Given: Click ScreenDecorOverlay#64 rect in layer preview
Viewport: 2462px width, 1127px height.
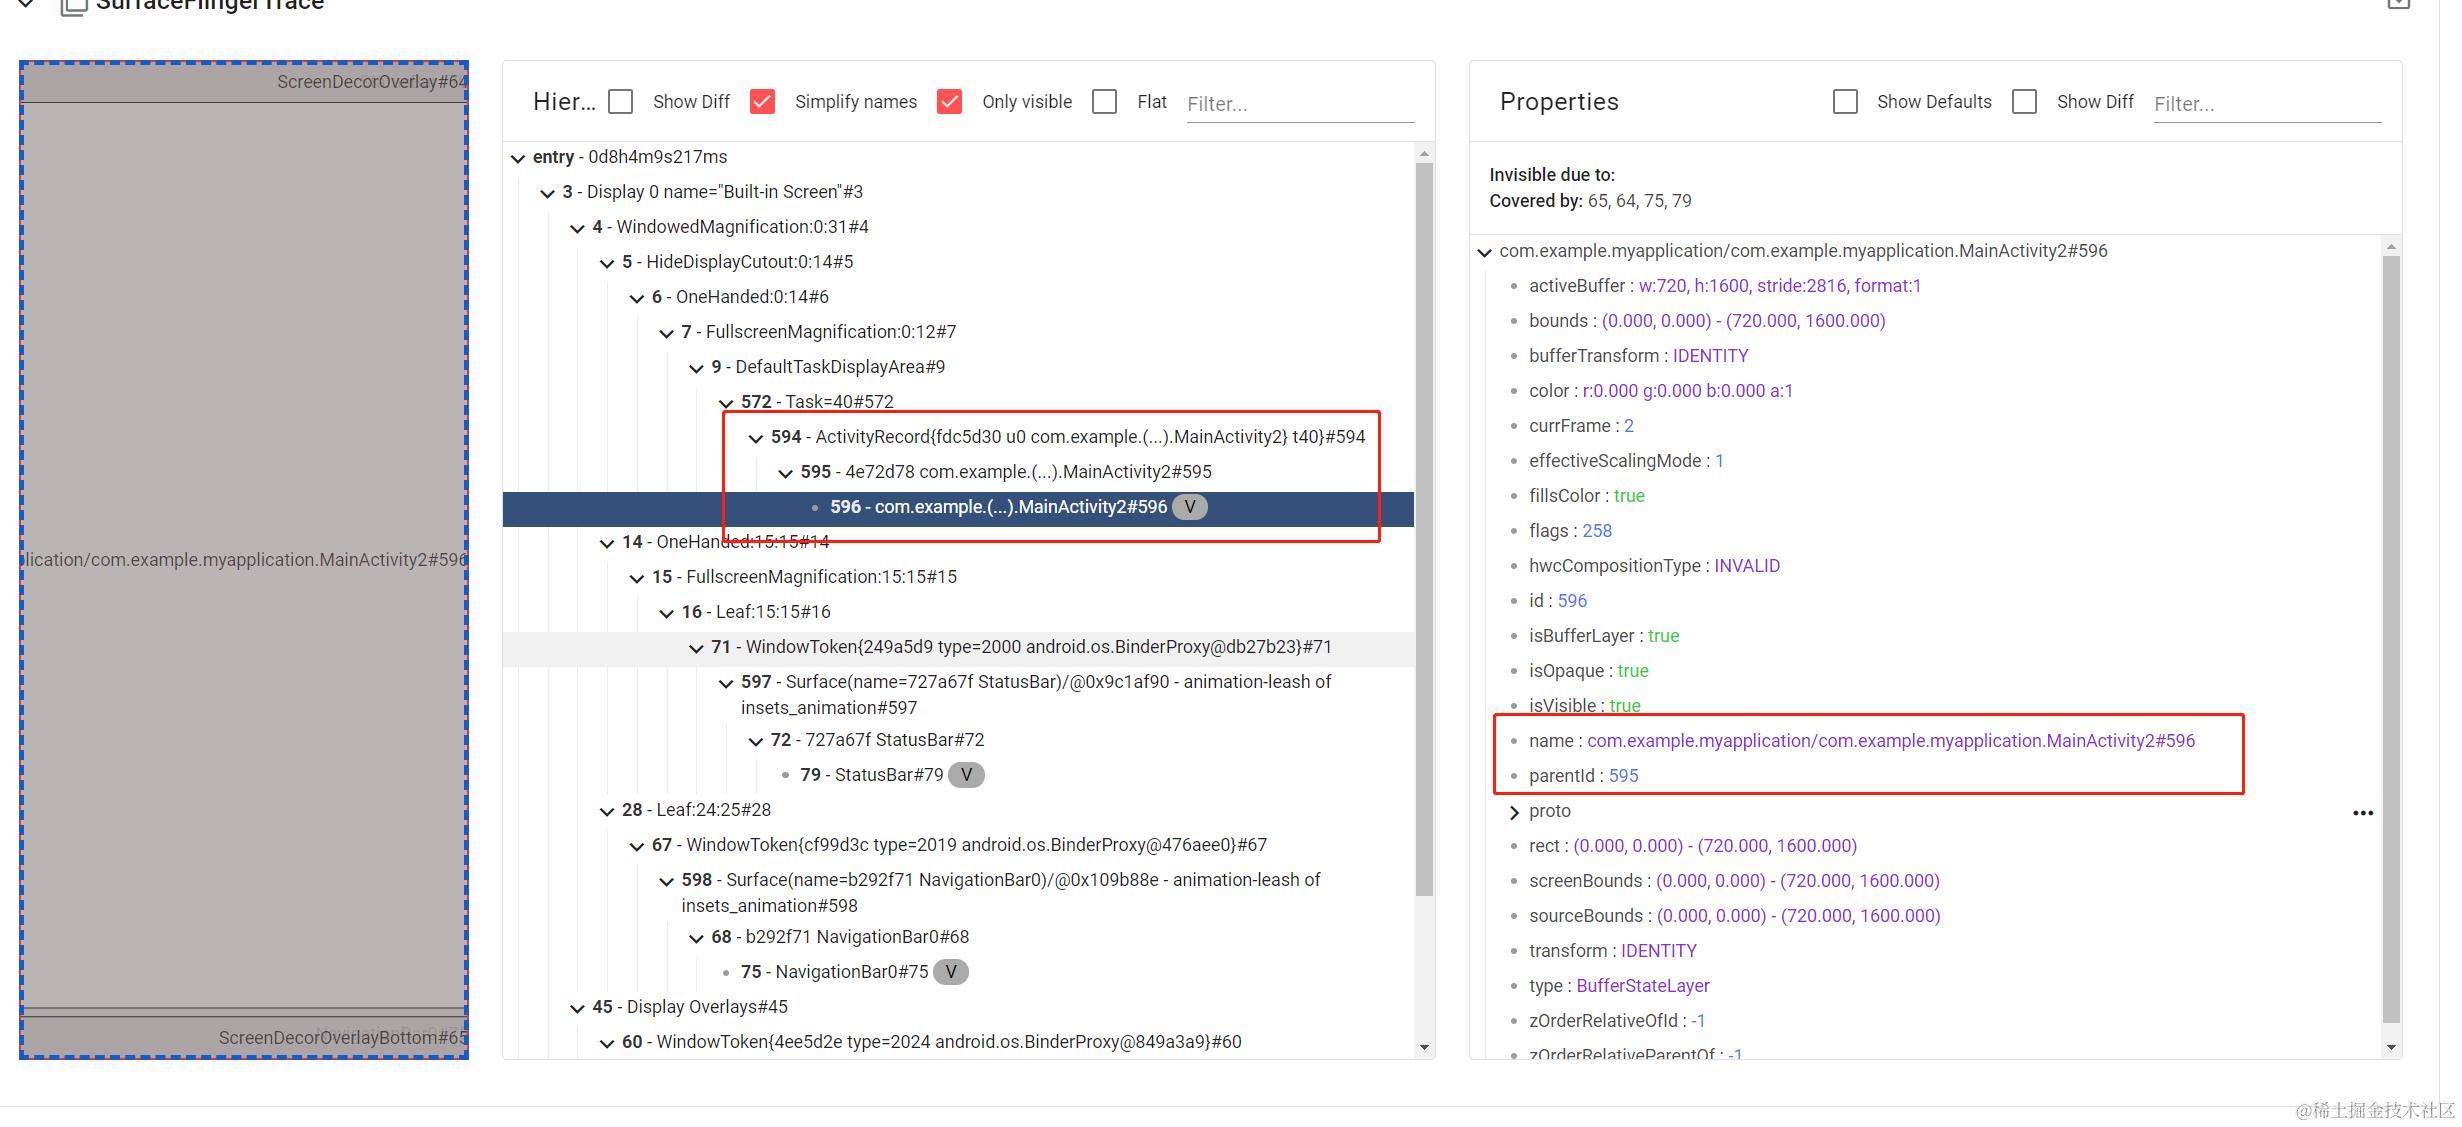Looking at the screenshot, I should tap(244, 82).
